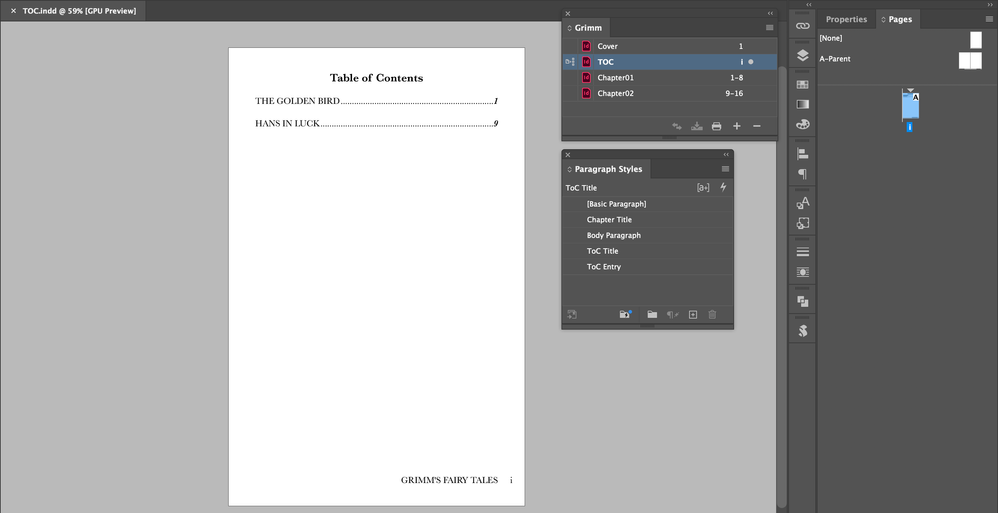
Task: Apply the Chapter Title paragraph style
Action: coord(647,220)
